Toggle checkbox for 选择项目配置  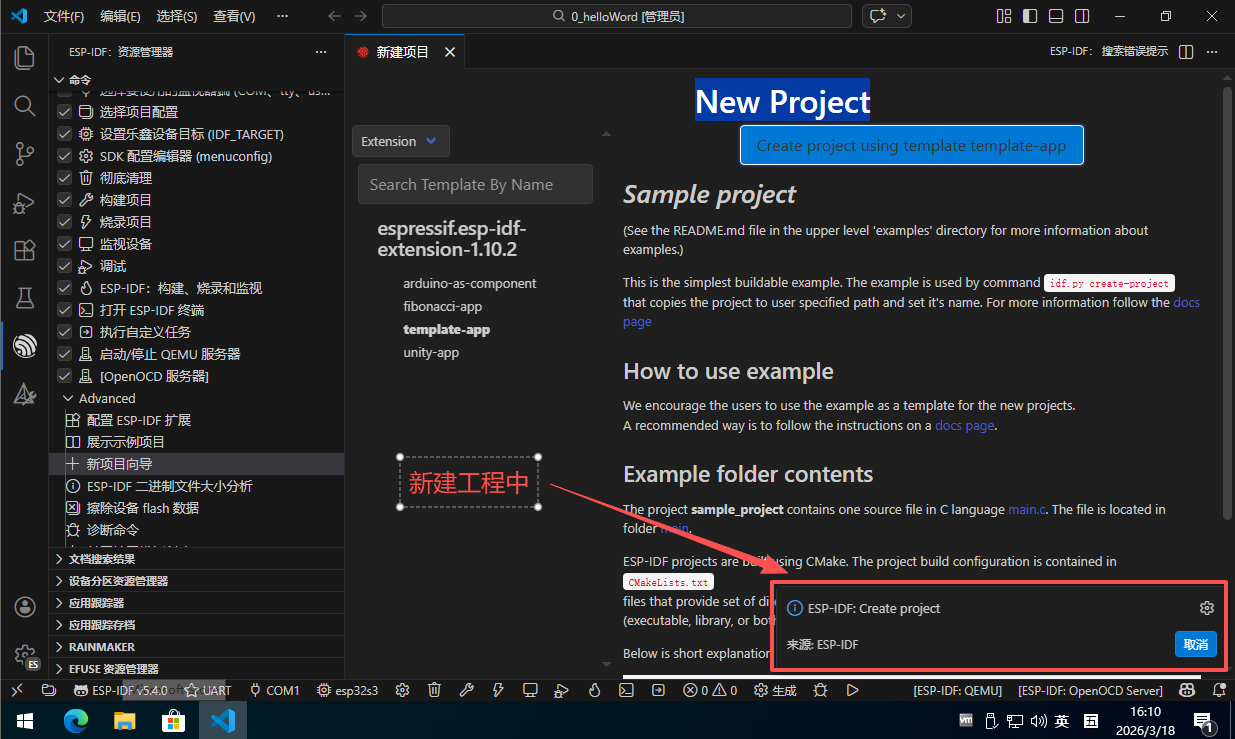click(x=65, y=112)
